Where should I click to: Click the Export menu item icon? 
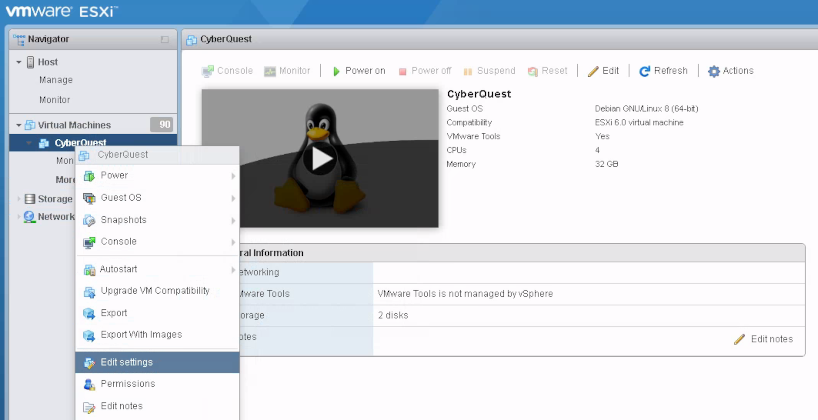click(90, 314)
